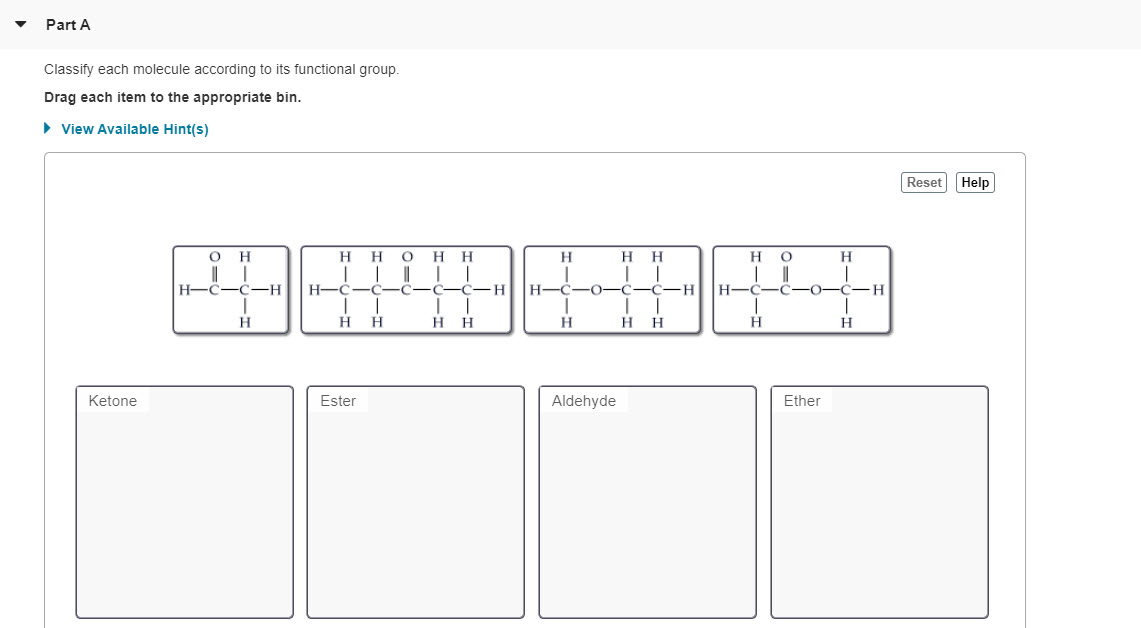Click the Ketone bin label text
This screenshot has width=1141, height=628.
click(111, 400)
